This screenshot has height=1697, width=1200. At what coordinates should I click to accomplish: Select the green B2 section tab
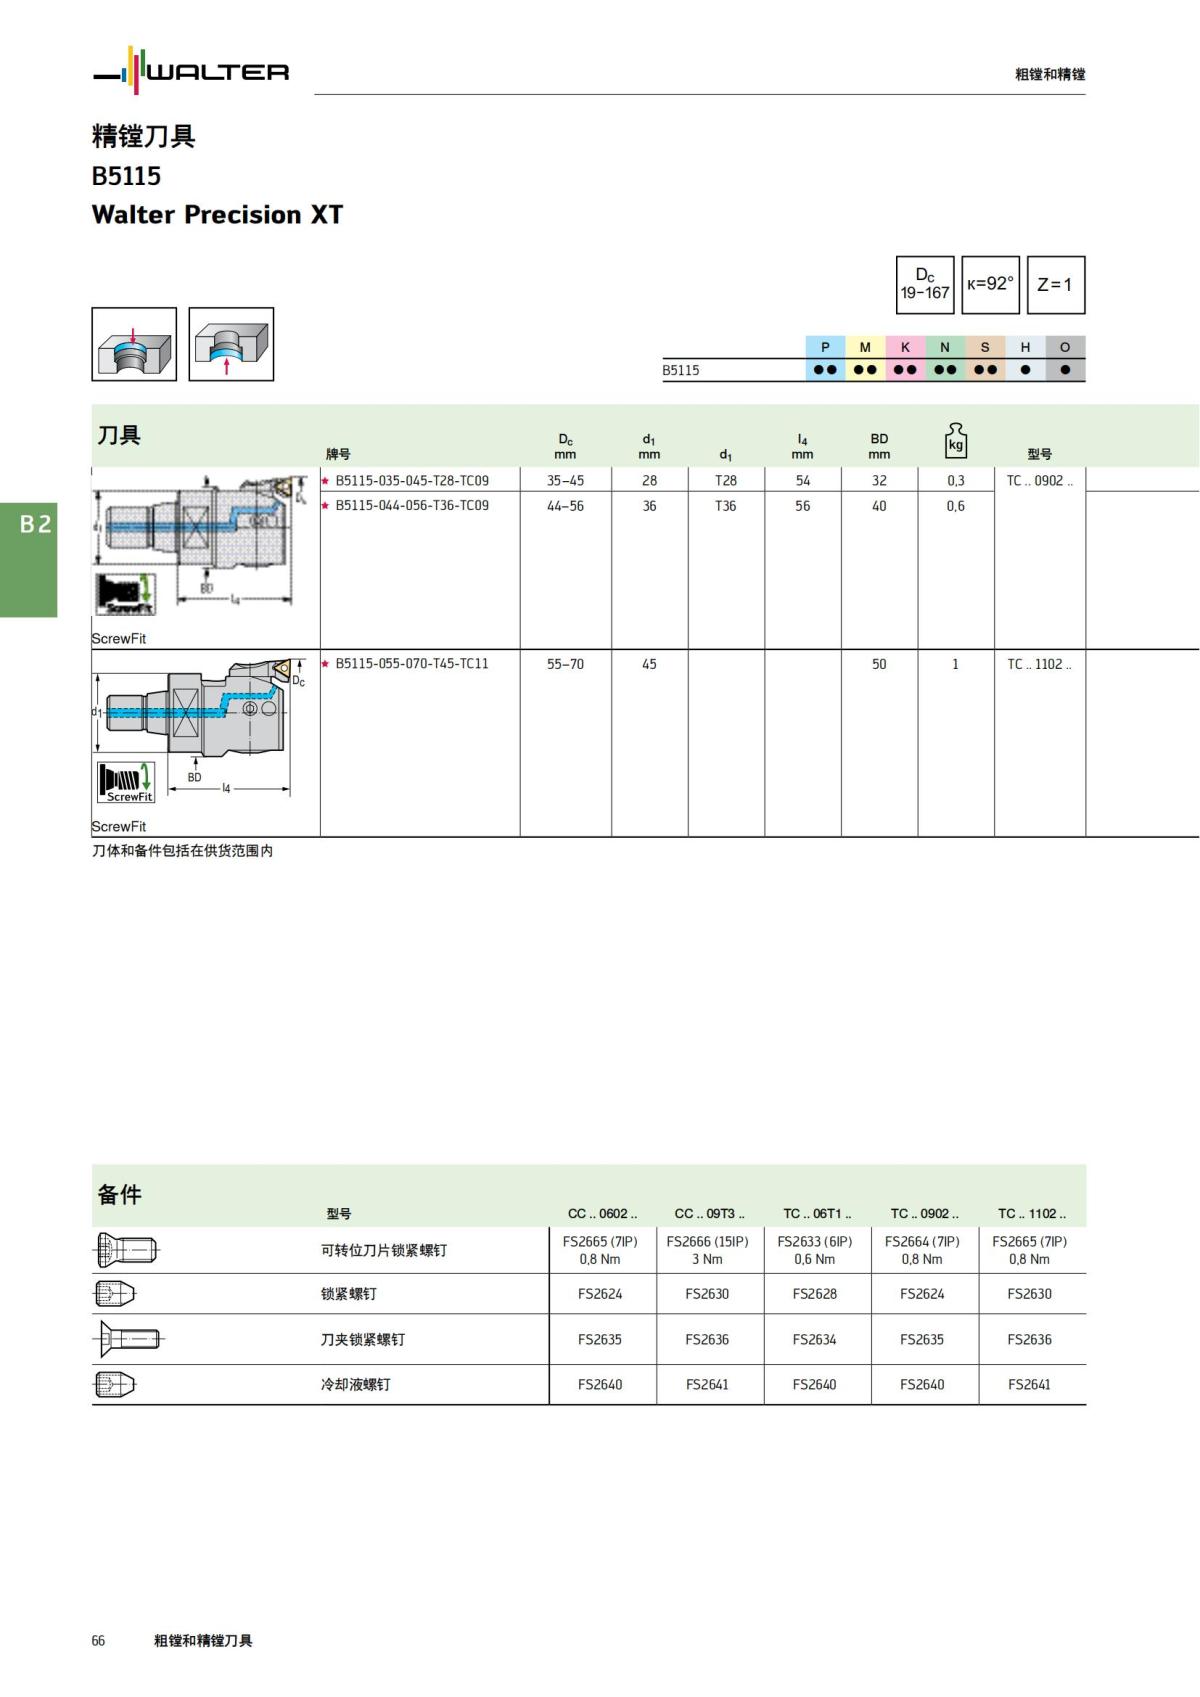[28, 560]
